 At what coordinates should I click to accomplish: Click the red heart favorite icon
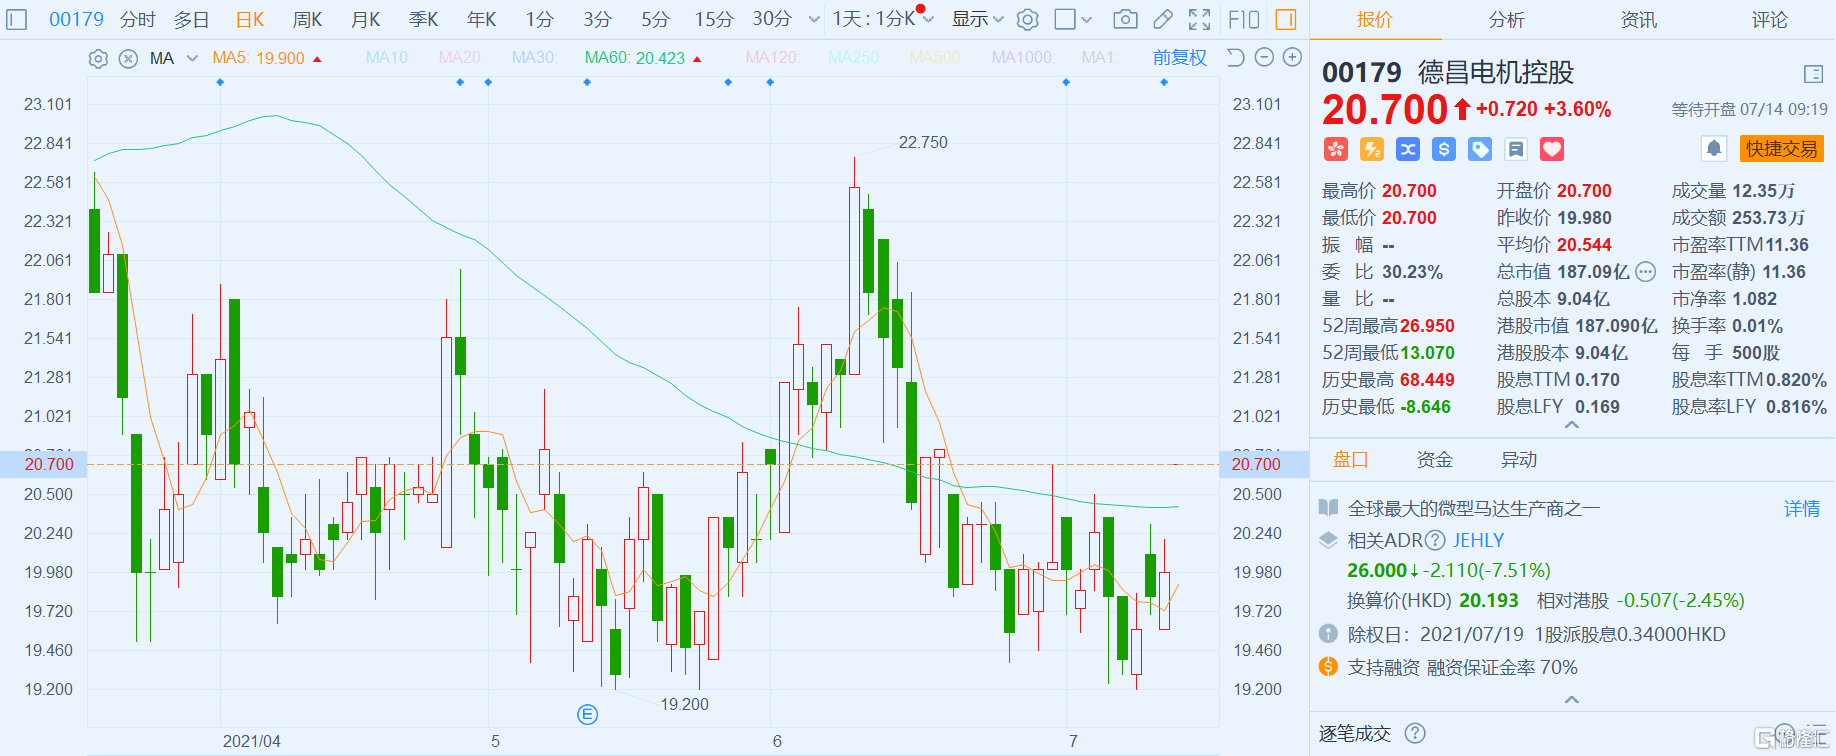coord(1551,149)
